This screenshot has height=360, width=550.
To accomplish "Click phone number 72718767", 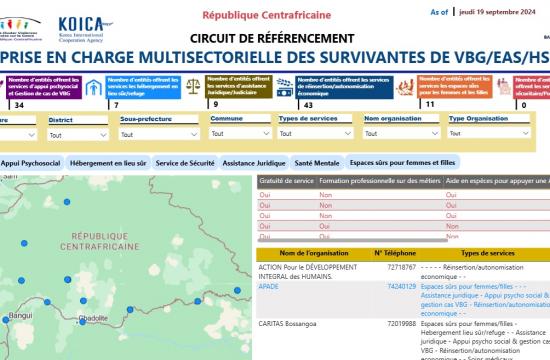I will [402, 267].
